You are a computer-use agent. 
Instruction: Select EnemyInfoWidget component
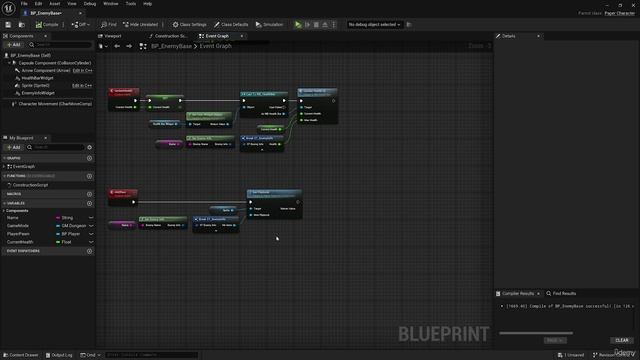click(x=38, y=93)
